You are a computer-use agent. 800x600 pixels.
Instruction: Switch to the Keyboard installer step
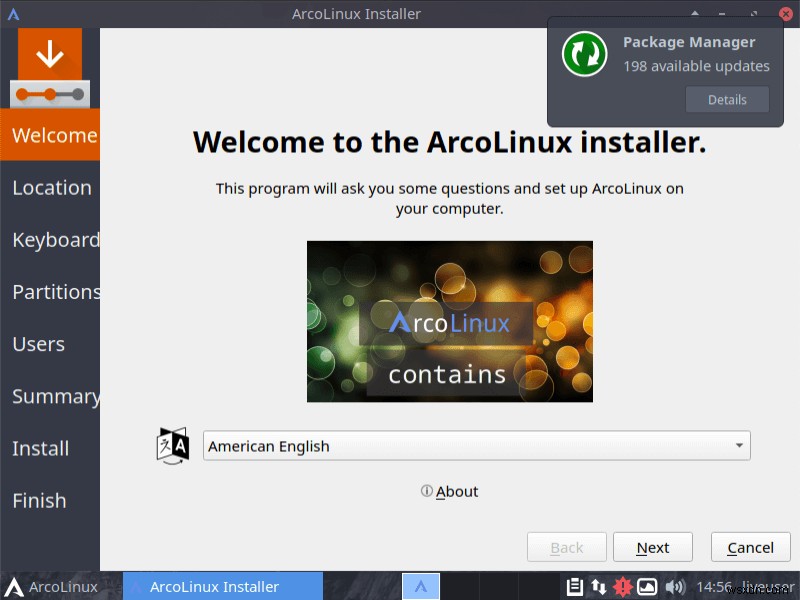coord(55,240)
